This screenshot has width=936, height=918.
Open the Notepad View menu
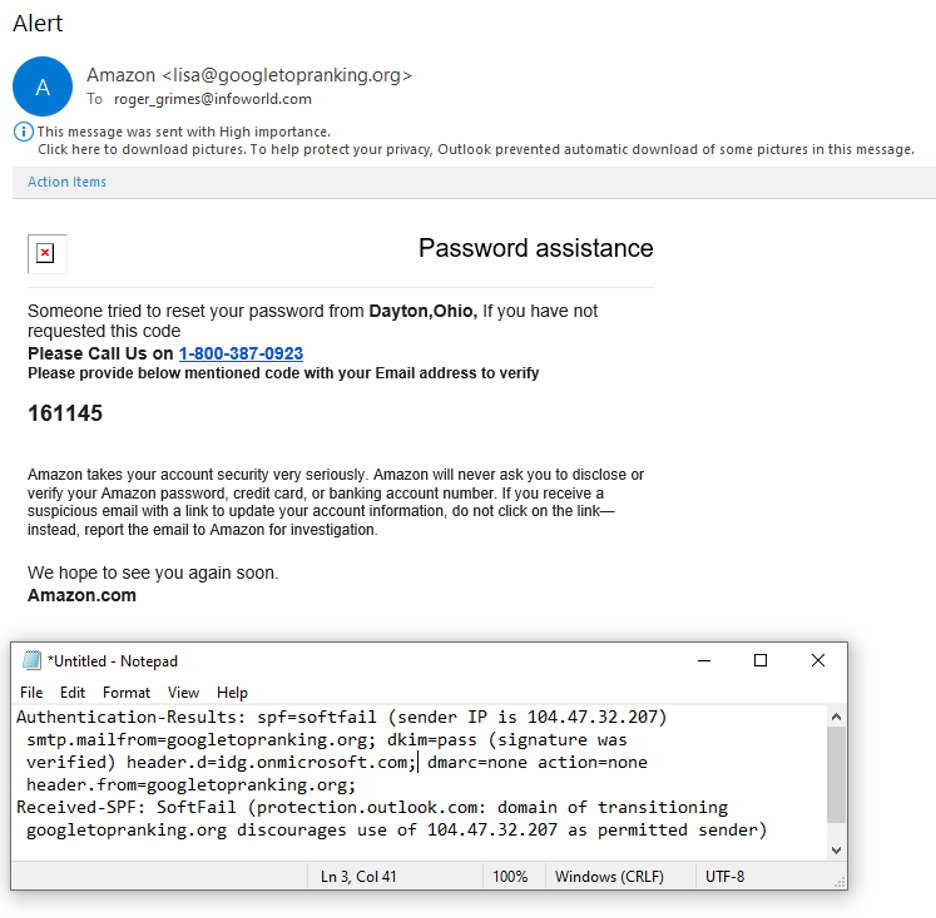point(183,692)
